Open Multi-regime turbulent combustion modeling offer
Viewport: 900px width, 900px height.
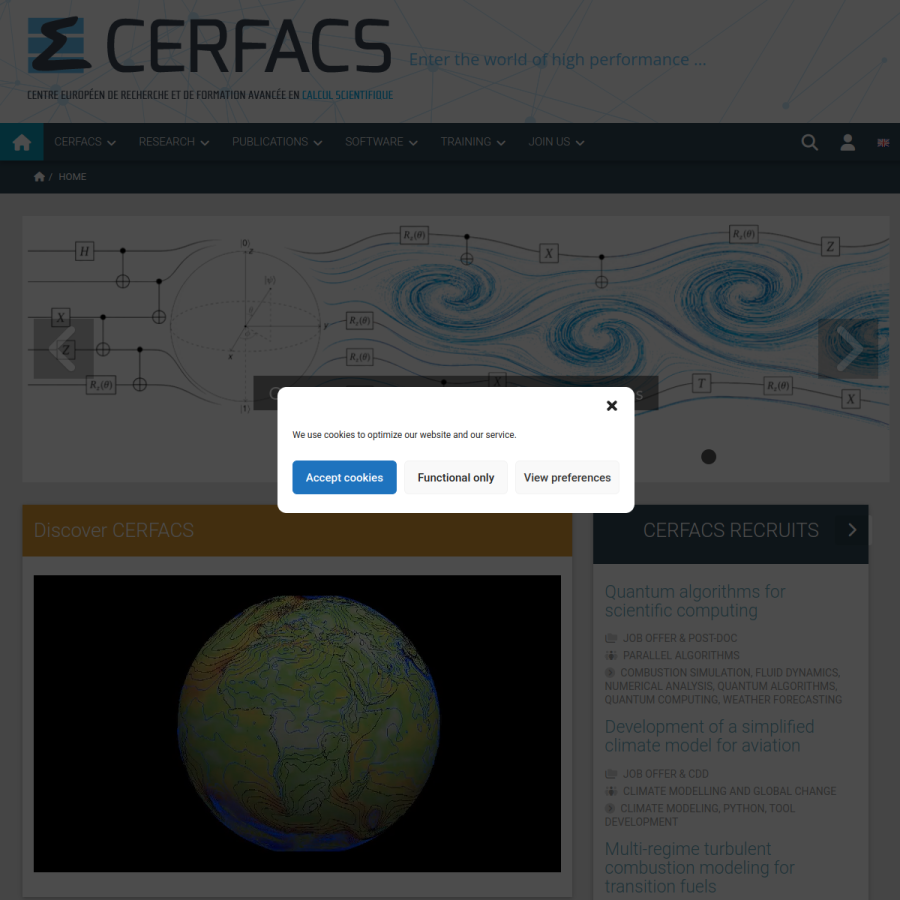click(x=700, y=867)
